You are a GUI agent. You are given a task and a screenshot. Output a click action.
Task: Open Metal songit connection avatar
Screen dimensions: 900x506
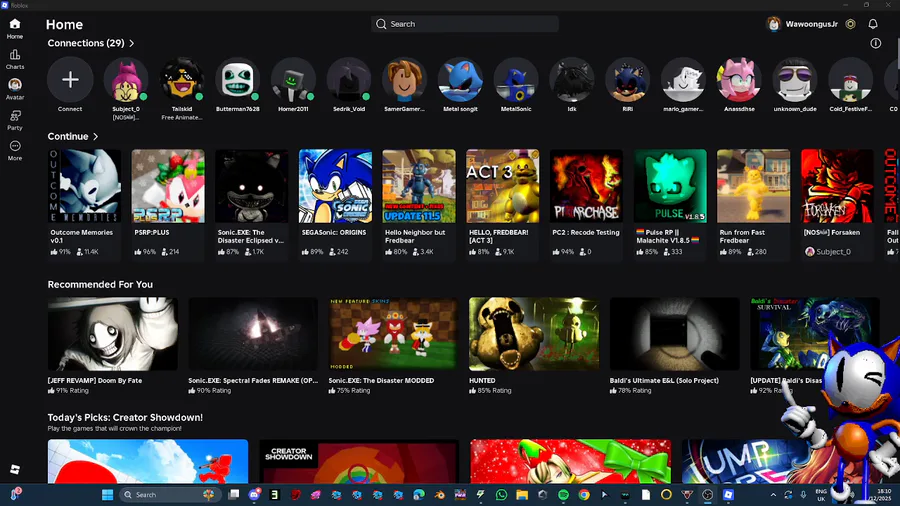pyautogui.click(x=460, y=79)
